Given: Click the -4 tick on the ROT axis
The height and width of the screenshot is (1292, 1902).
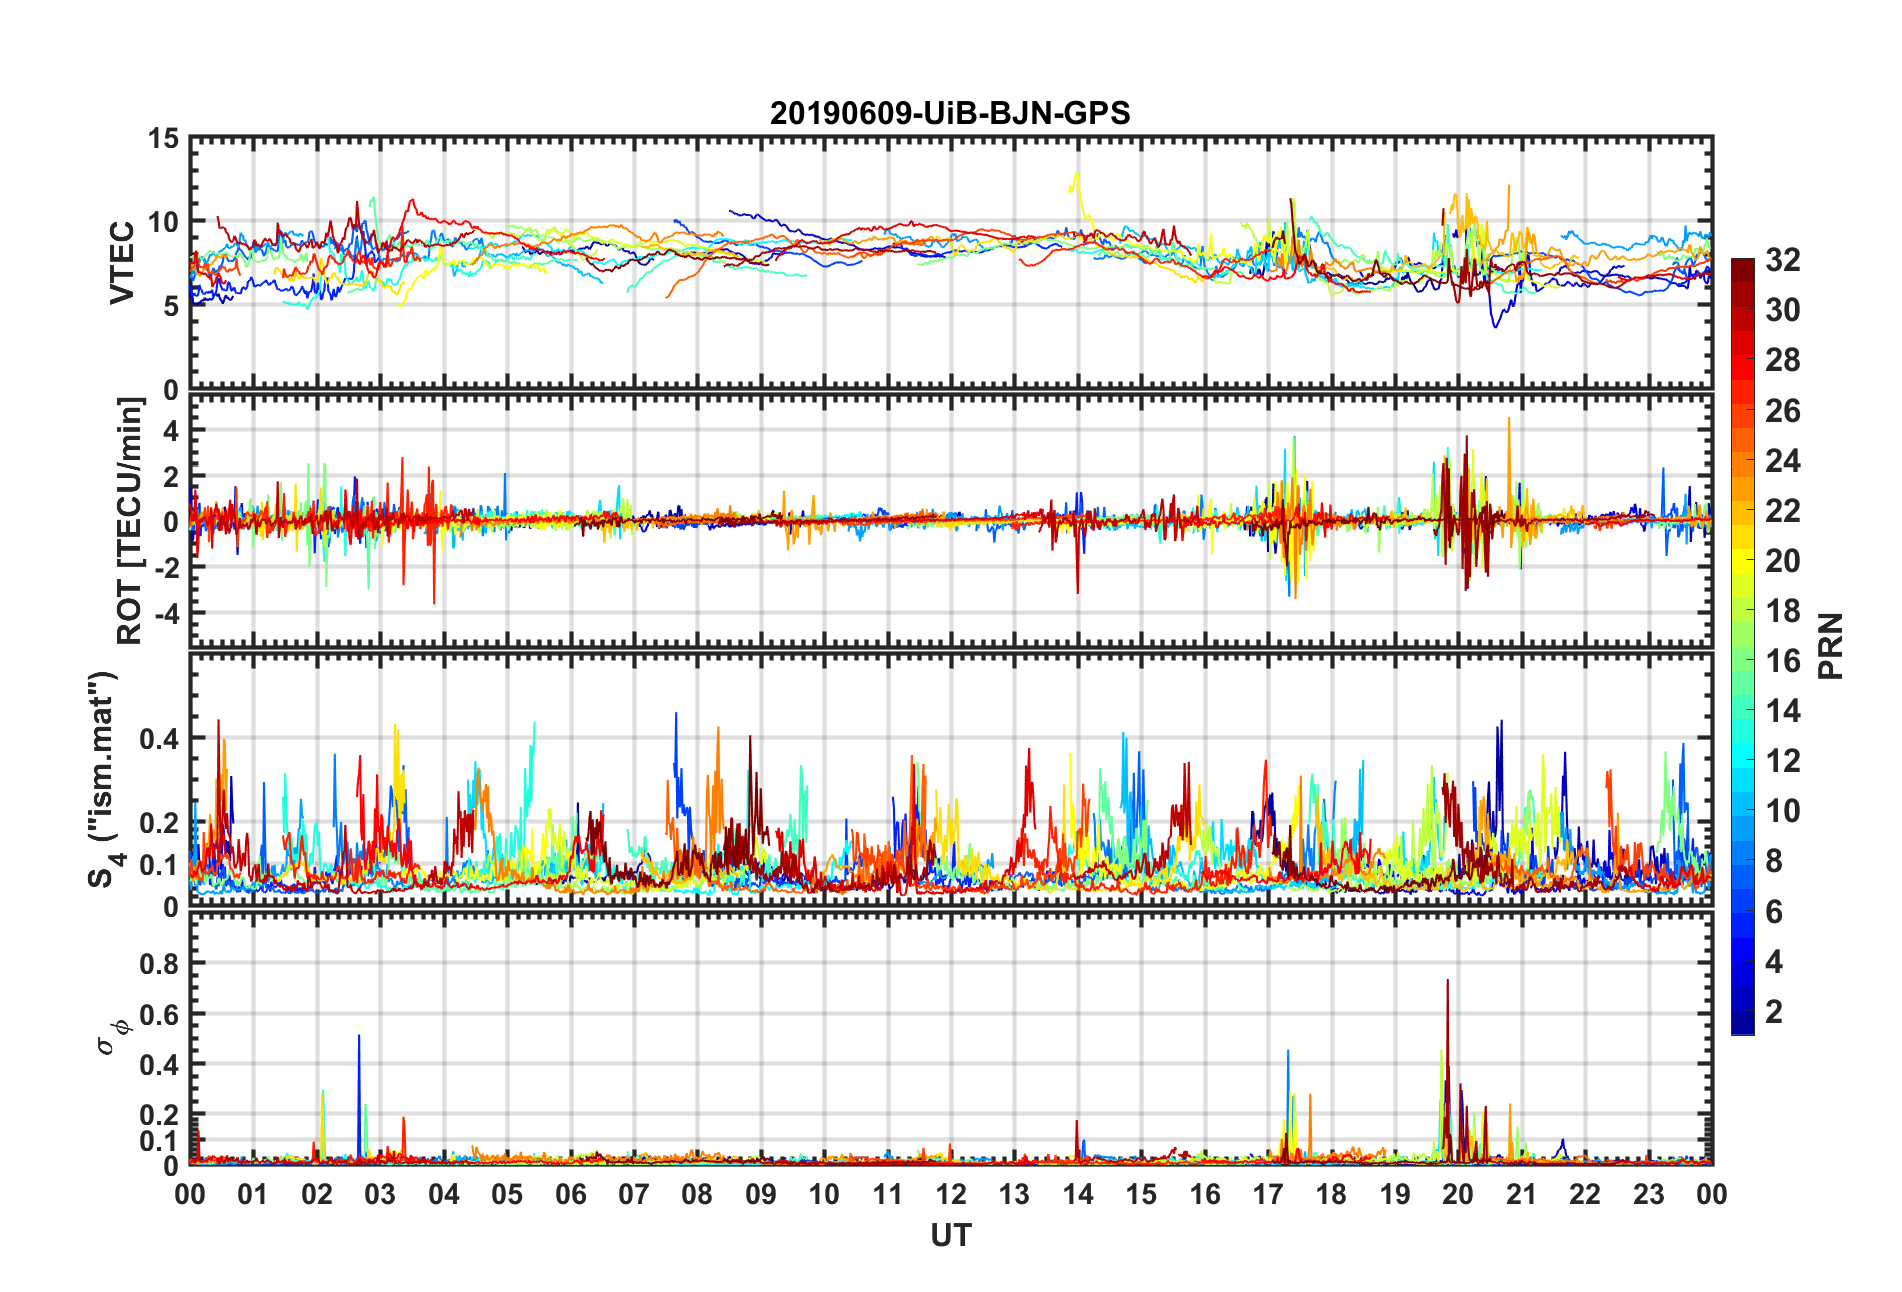Looking at the screenshot, I should click(x=167, y=613).
